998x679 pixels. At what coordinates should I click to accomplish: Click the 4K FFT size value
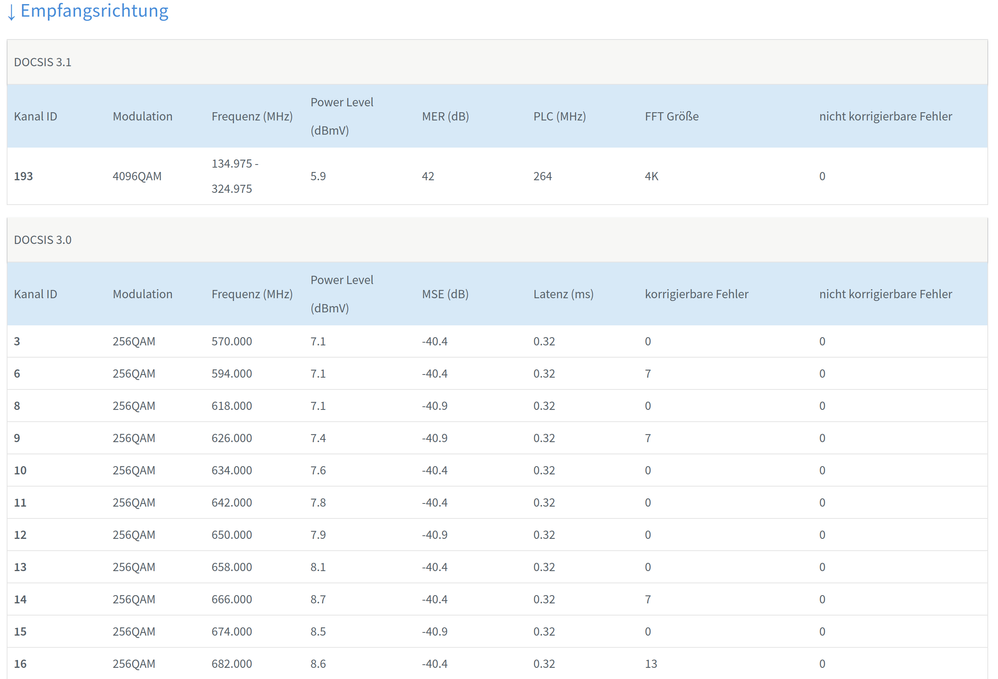(651, 176)
